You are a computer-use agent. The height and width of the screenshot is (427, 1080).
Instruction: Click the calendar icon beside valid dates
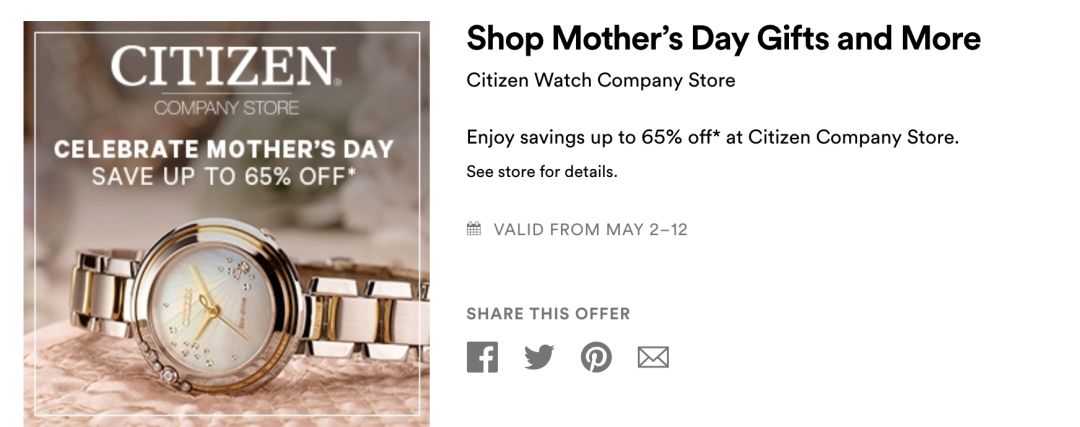pos(474,229)
